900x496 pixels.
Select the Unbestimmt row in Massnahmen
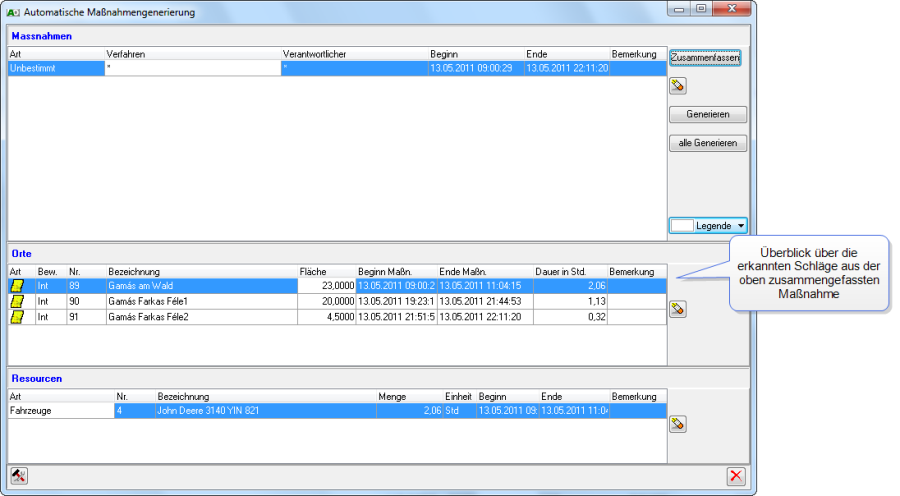point(55,68)
